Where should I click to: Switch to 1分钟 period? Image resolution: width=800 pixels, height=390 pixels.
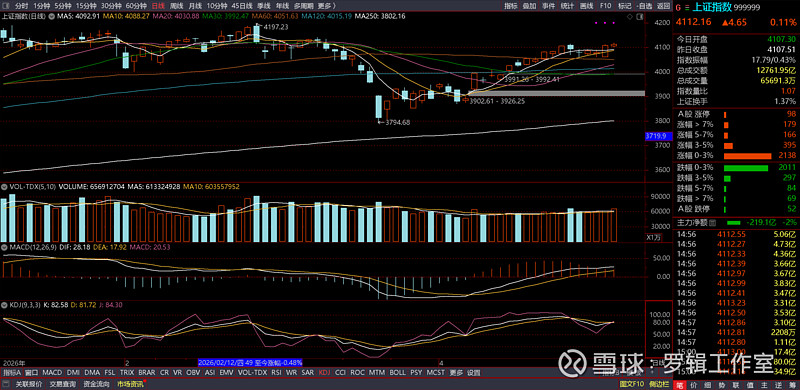pyautogui.click(x=42, y=6)
